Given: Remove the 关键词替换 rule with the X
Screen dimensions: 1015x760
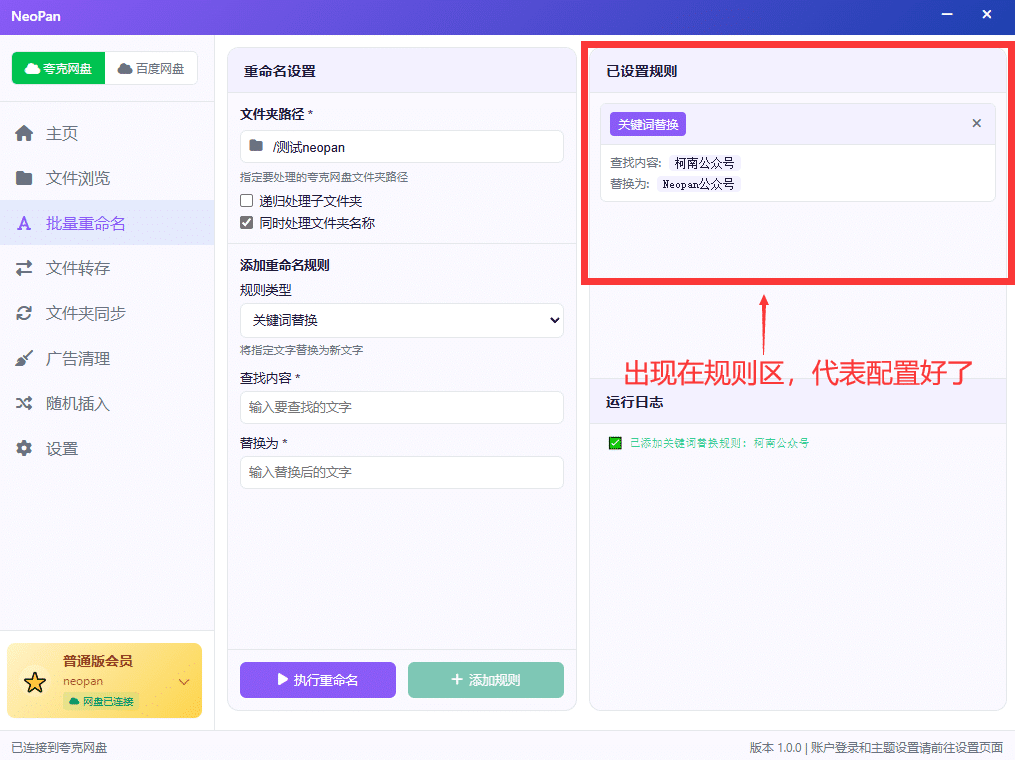Looking at the screenshot, I should point(977,123).
